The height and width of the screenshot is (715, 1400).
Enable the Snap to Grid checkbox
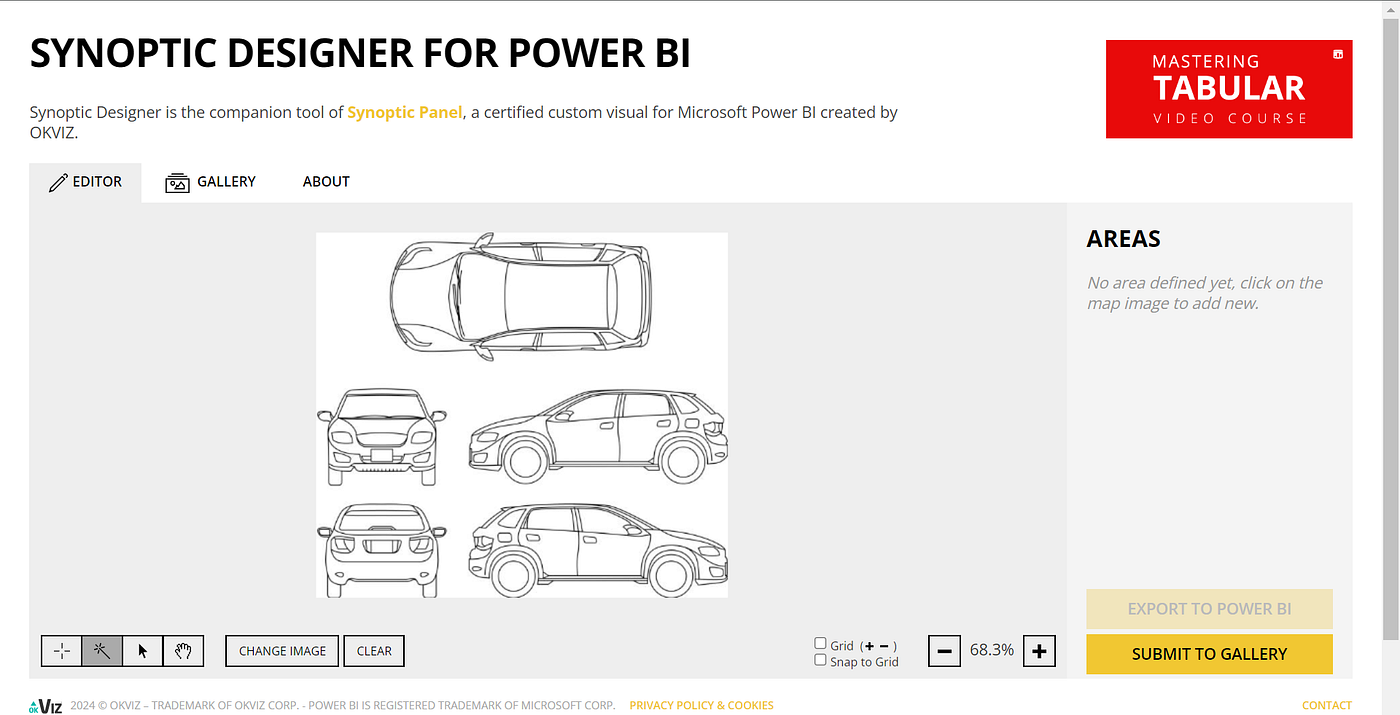[820, 660]
